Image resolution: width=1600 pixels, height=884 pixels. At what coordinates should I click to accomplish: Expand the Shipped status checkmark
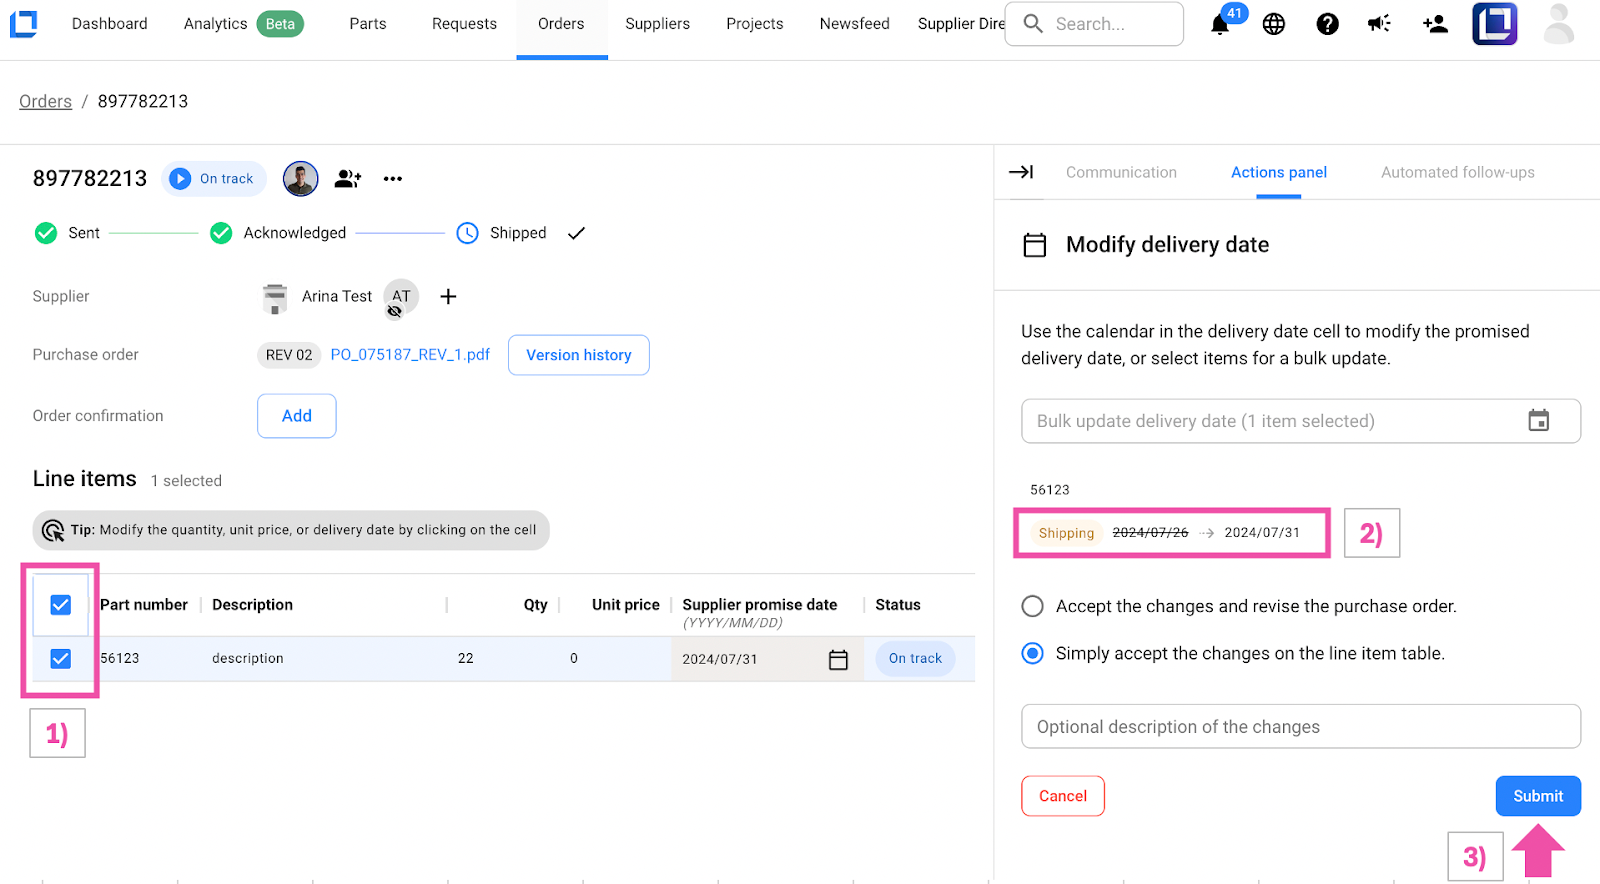point(576,233)
